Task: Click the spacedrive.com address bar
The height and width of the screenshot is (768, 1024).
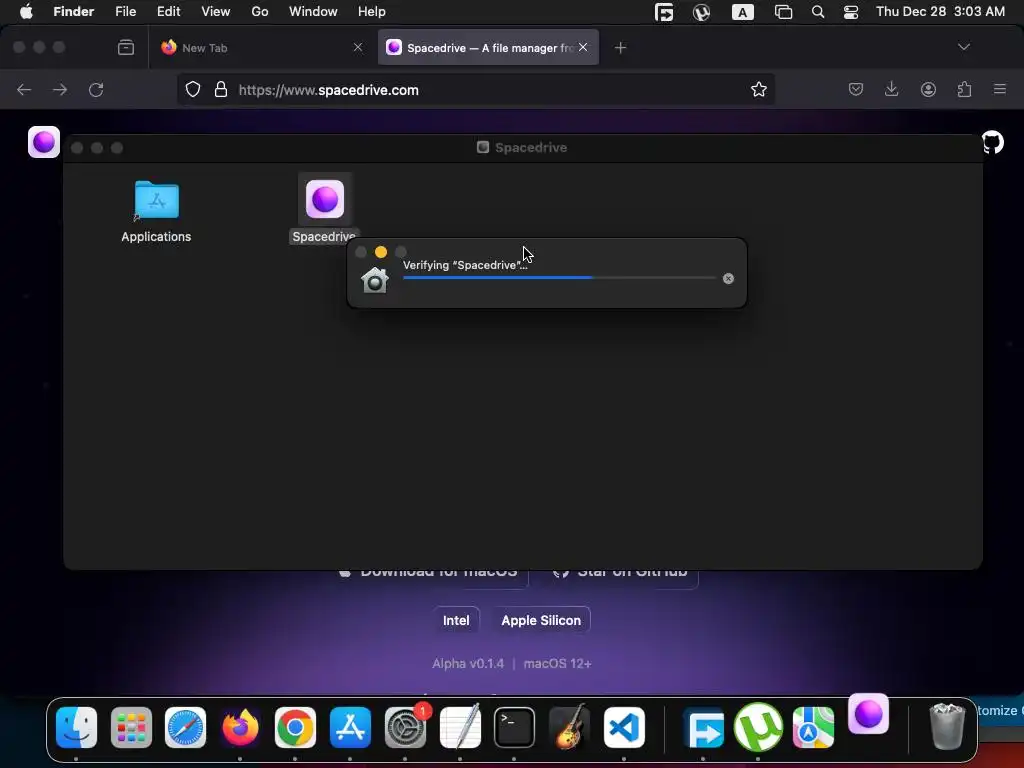Action: (x=477, y=89)
